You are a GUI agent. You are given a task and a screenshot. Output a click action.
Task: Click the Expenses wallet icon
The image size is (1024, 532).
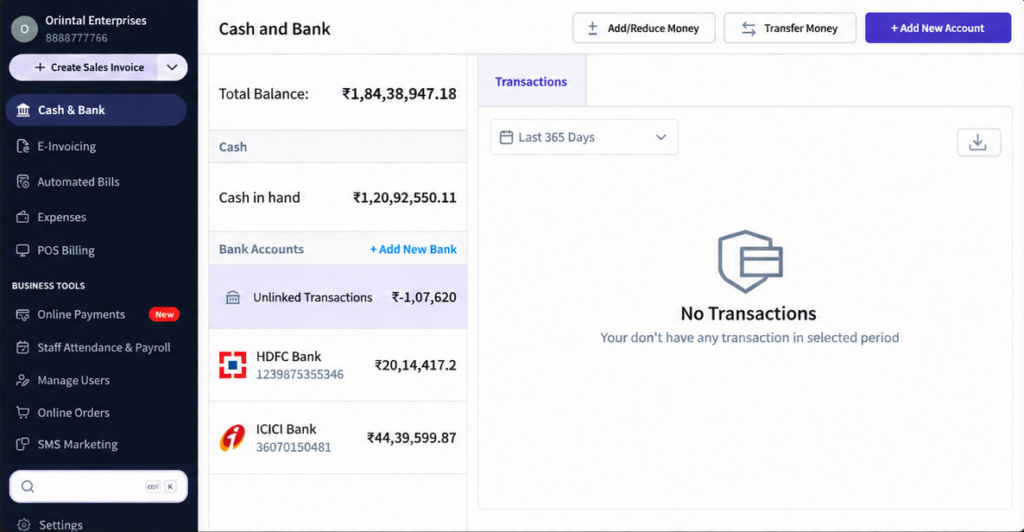[23, 217]
